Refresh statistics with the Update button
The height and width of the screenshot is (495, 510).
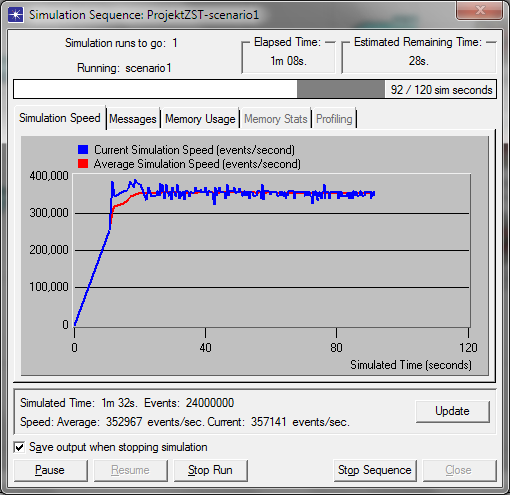[x=452, y=411]
